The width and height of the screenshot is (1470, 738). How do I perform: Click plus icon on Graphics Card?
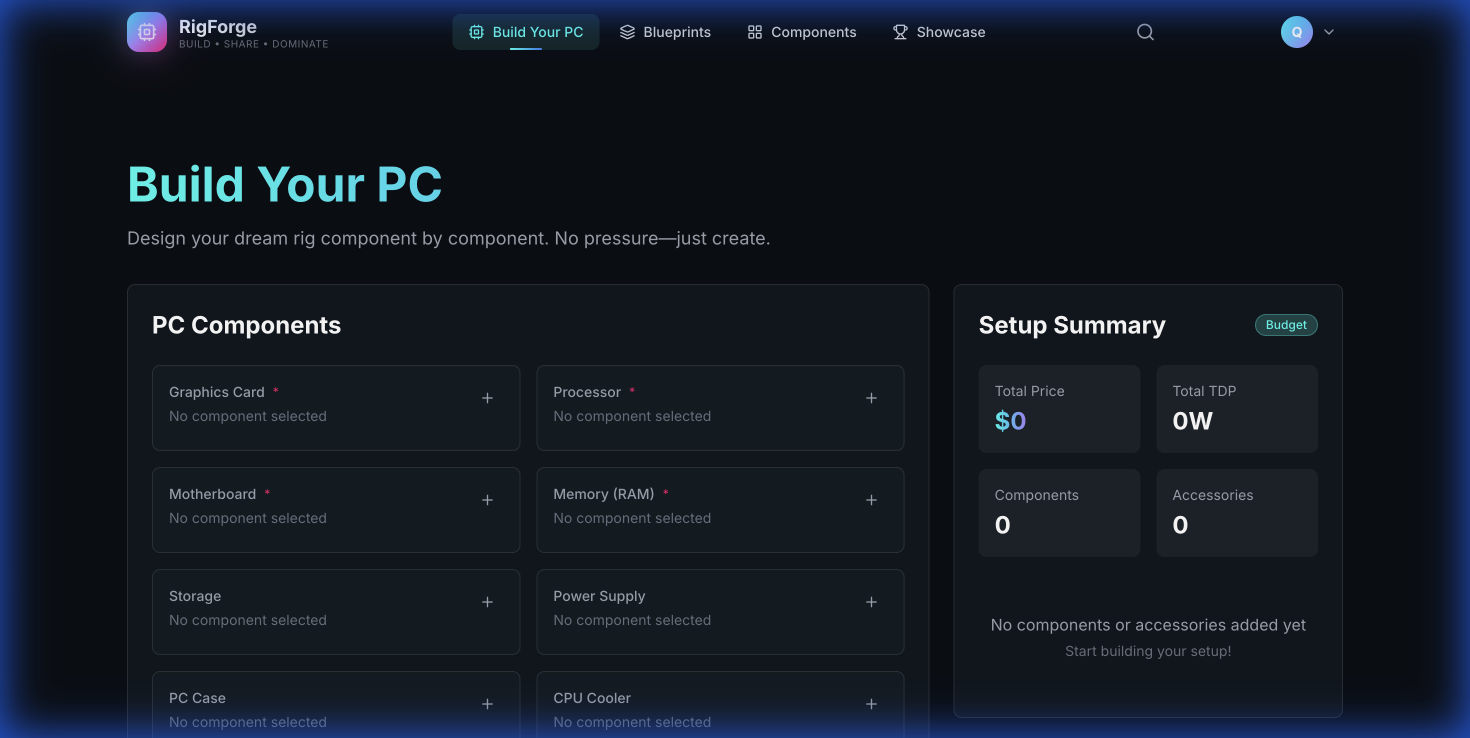[x=488, y=398]
